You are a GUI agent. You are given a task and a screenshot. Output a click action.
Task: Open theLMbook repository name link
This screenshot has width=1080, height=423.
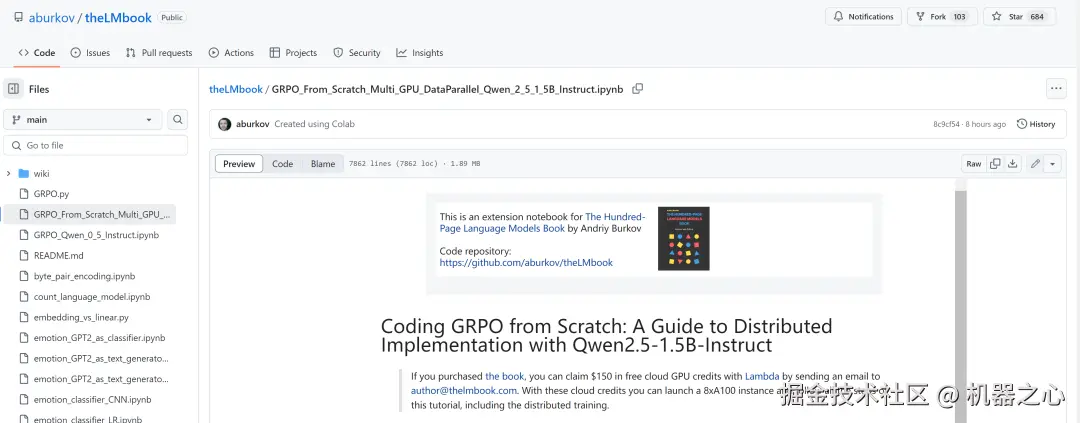point(118,18)
